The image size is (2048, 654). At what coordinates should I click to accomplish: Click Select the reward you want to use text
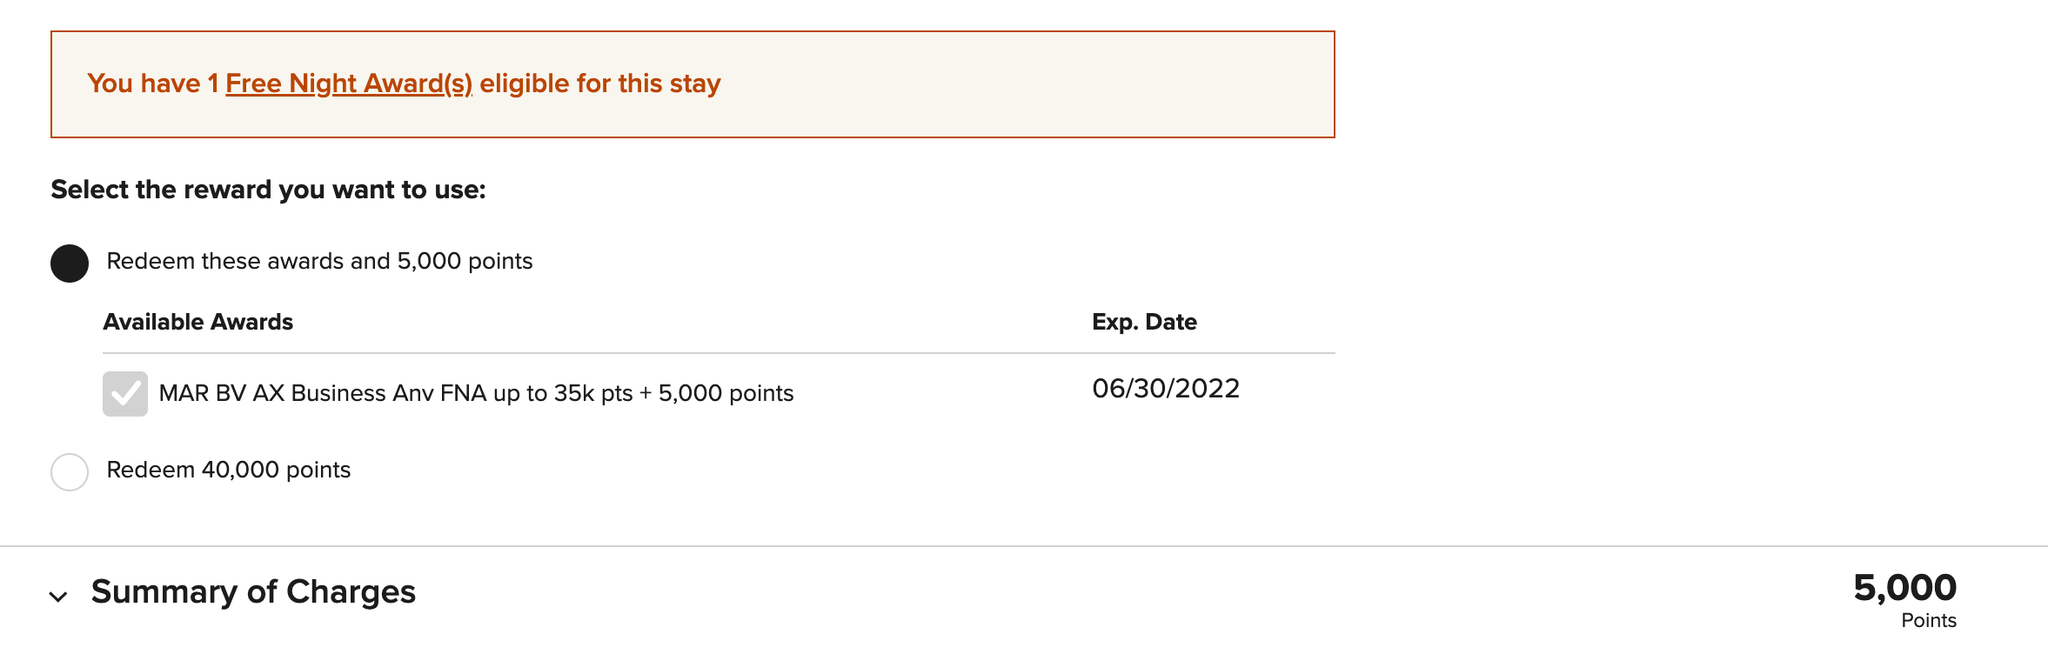click(267, 189)
